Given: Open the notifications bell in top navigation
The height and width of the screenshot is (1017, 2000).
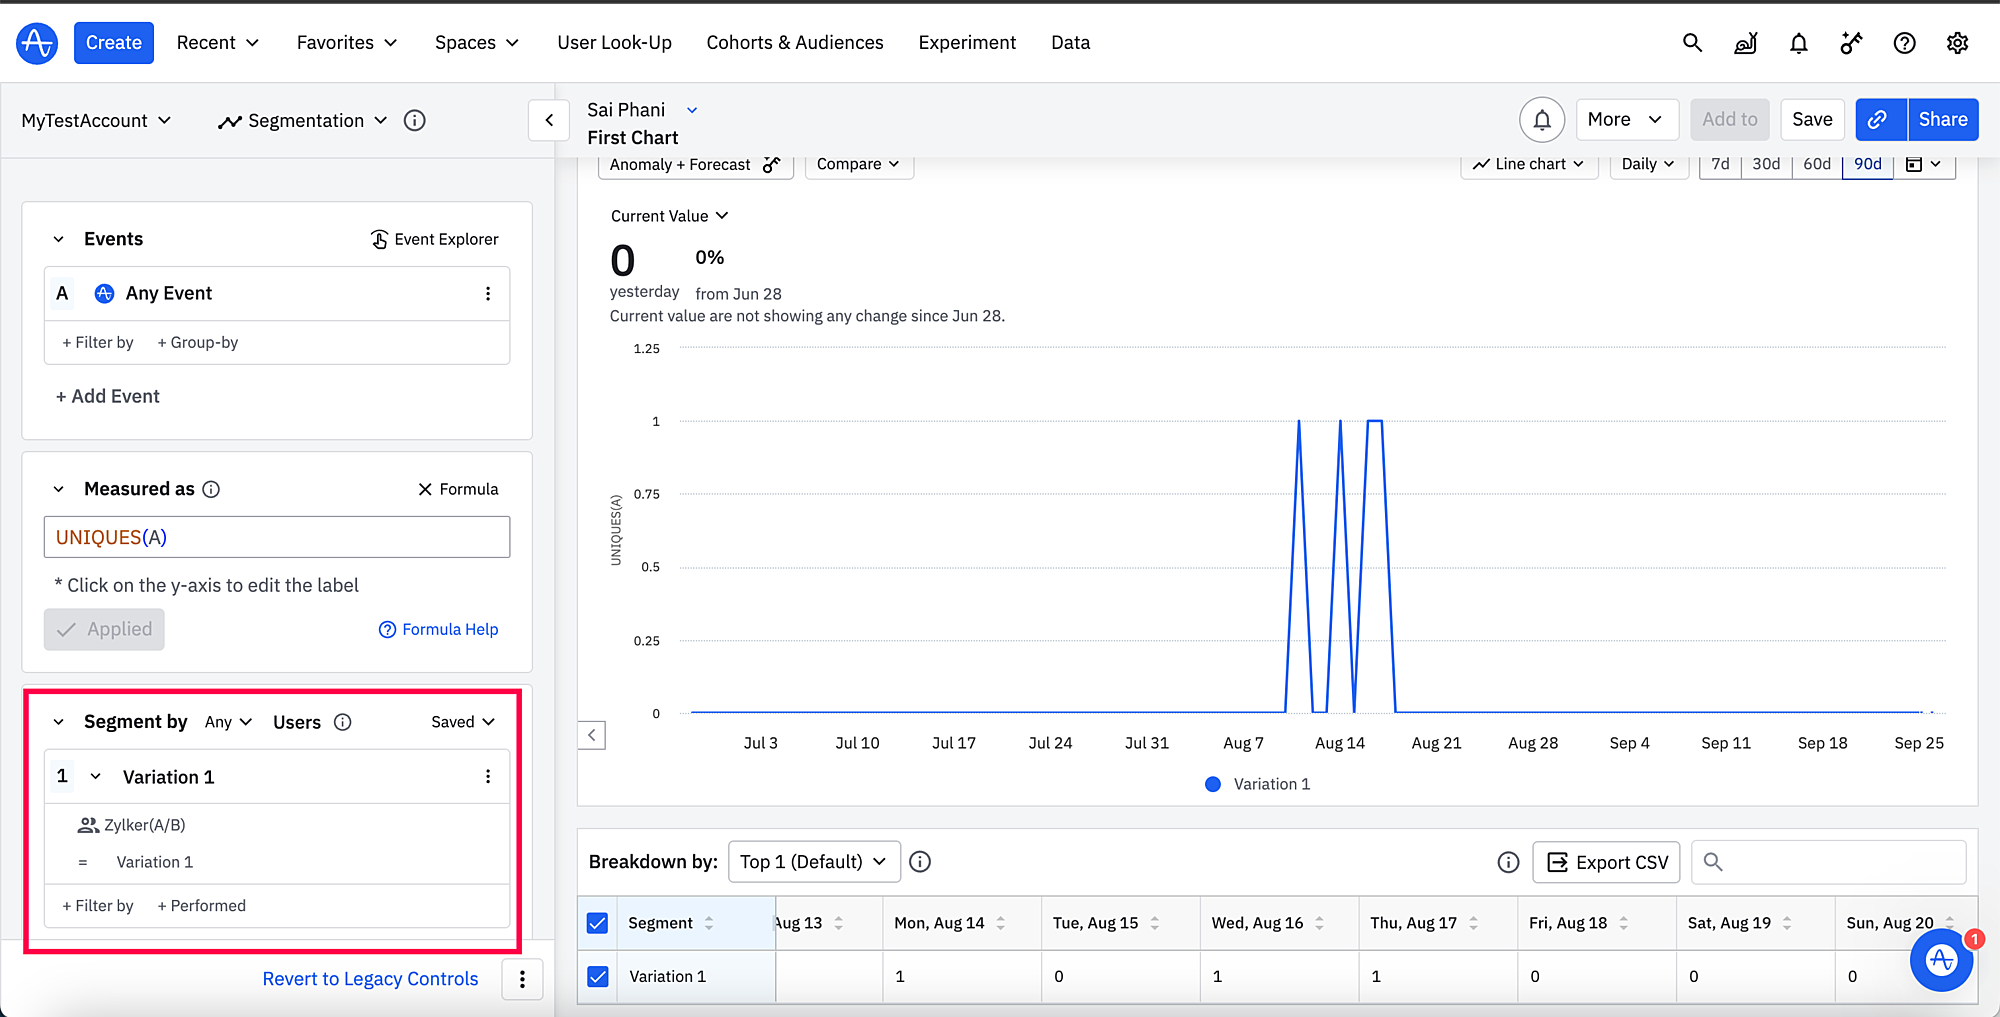Looking at the screenshot, I should 1798,43.
